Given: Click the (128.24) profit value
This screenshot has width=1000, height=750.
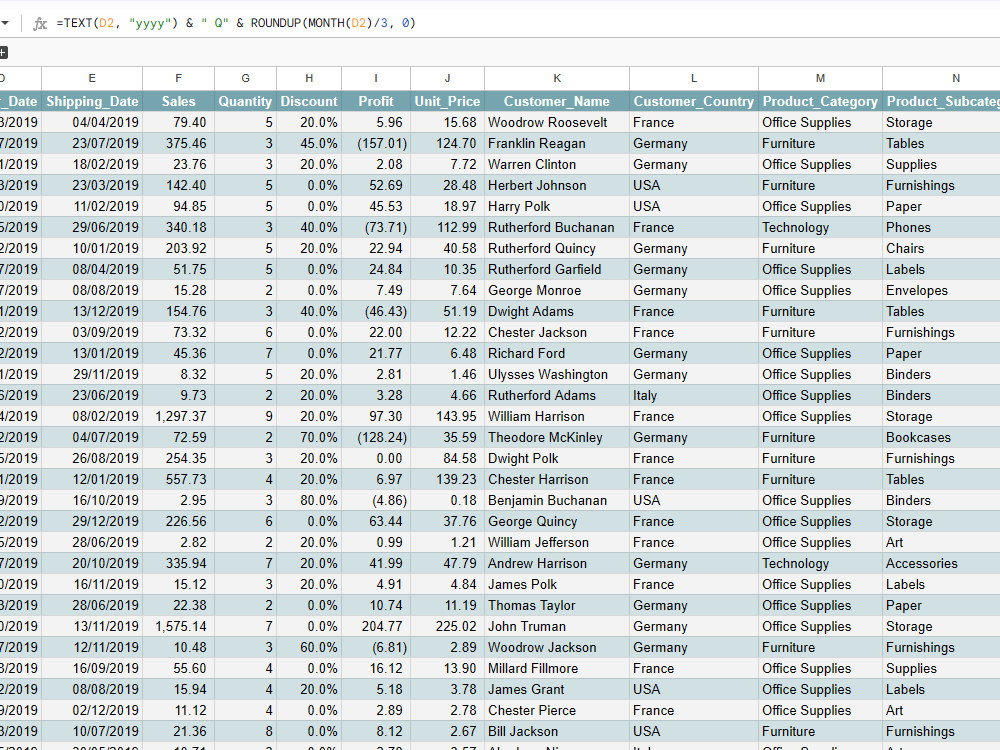Looking at the screenshot, I should coord(376,438).
